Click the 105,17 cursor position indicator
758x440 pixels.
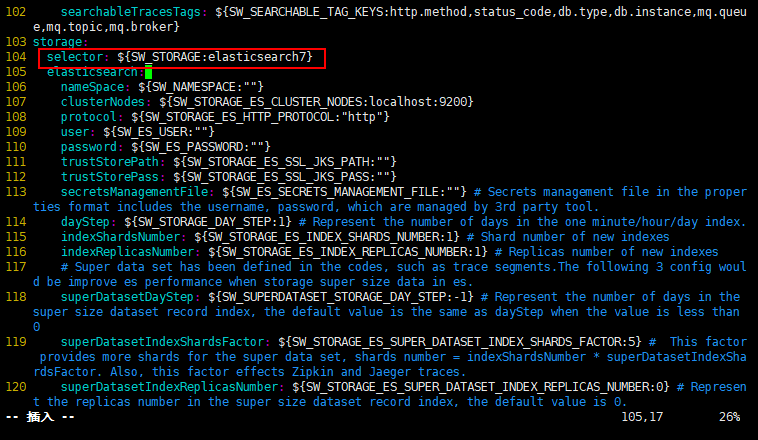[x=642, y=417]
